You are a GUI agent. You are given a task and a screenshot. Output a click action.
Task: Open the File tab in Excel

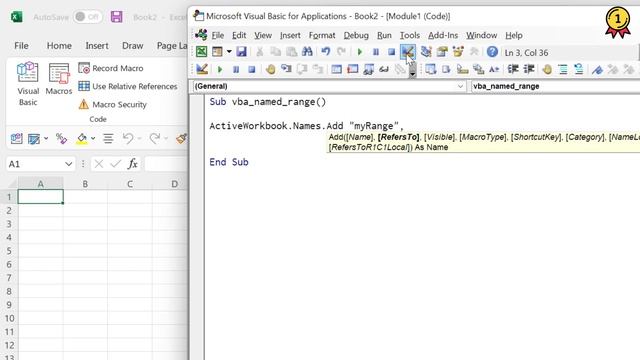21,46
